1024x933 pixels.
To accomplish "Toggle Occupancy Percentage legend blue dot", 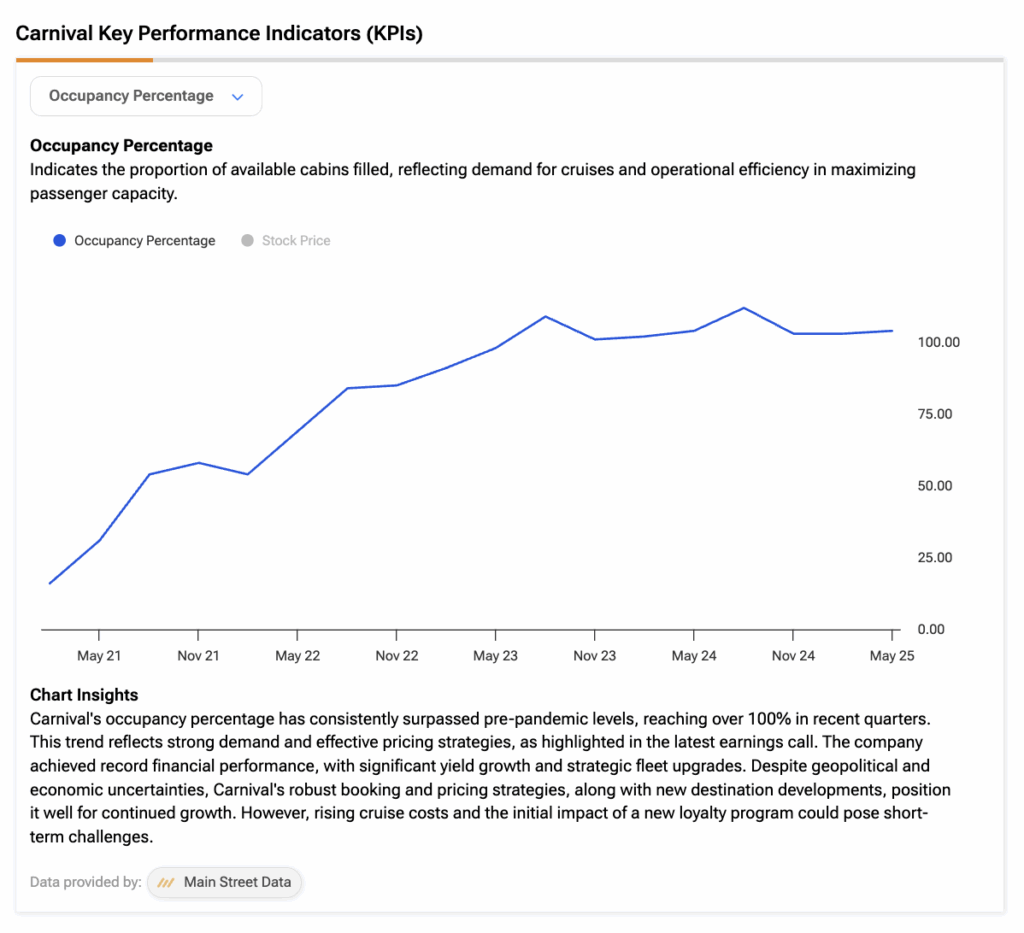I will [x=59, y=240].
